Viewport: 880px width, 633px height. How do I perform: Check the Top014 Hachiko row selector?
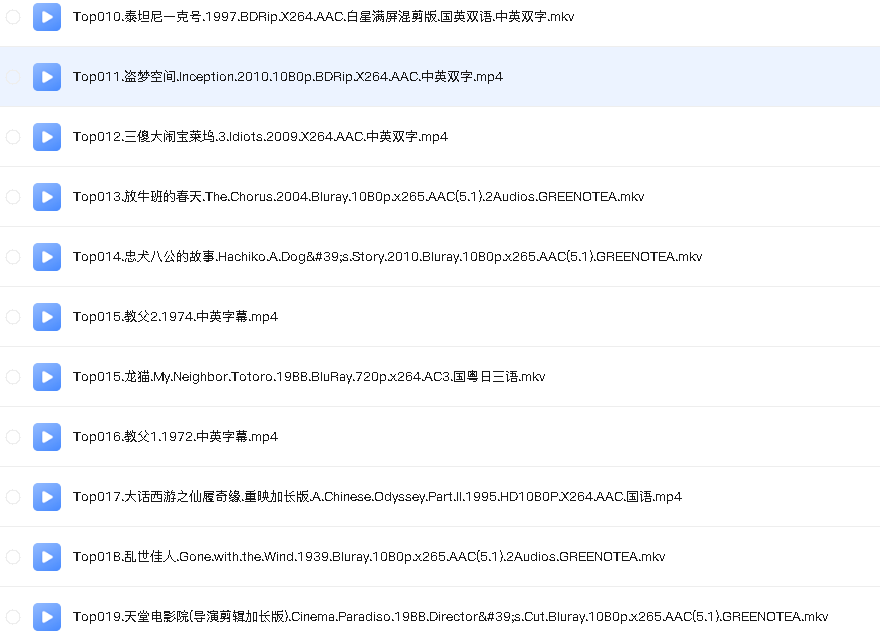pos(13,257)
